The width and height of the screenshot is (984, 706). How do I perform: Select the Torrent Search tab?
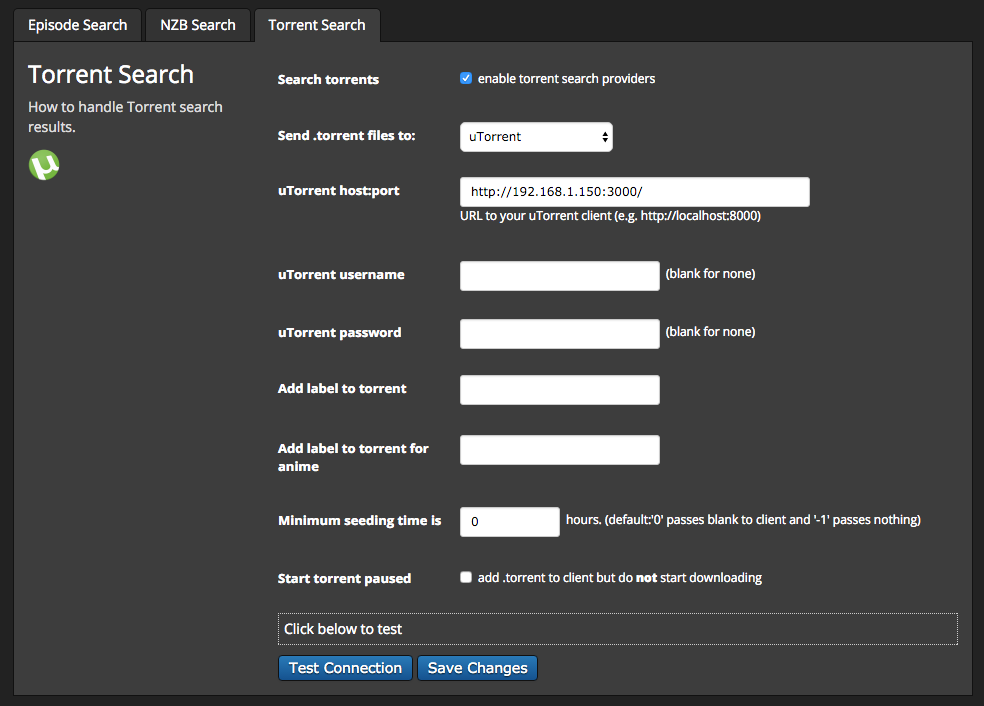pos(317,25)
